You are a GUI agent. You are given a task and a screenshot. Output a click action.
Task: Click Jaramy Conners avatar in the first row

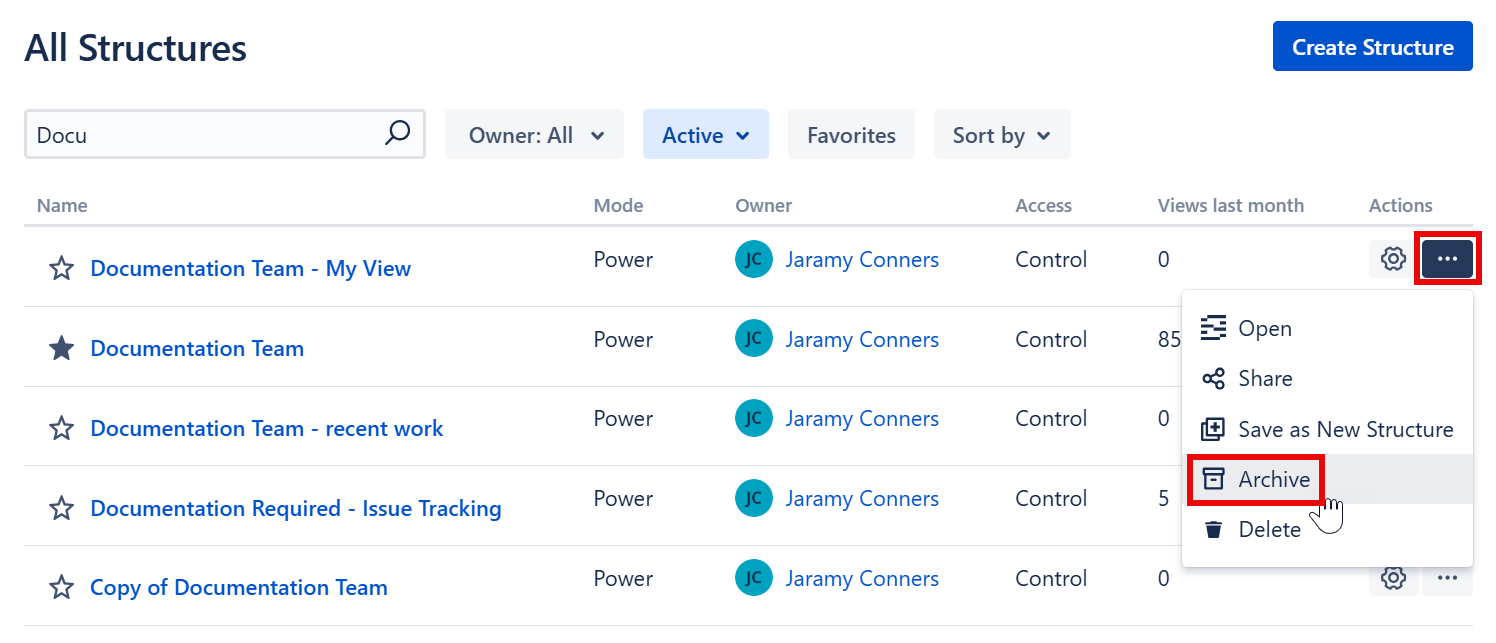754,259
